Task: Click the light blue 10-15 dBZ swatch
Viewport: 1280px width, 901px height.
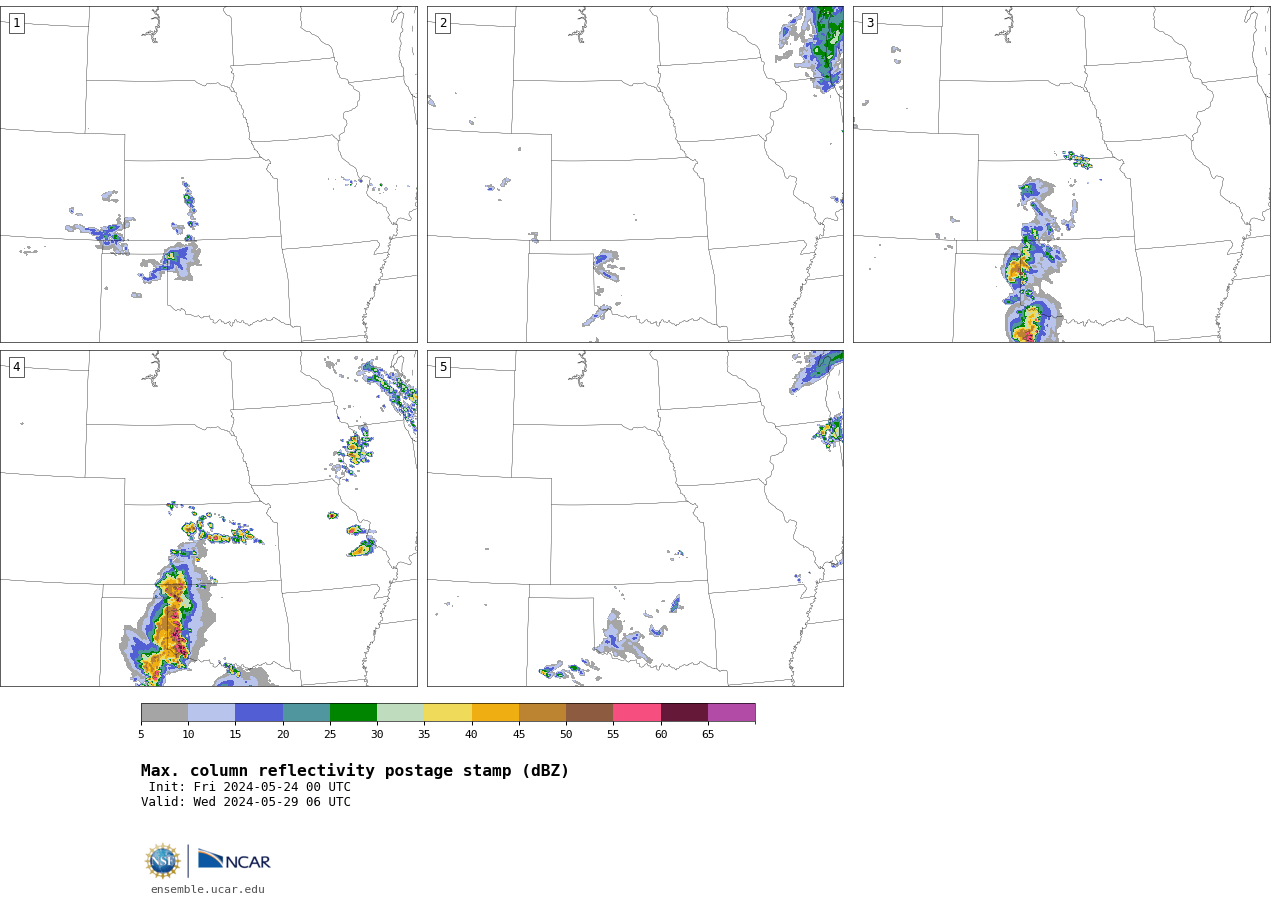Action: 211,713
